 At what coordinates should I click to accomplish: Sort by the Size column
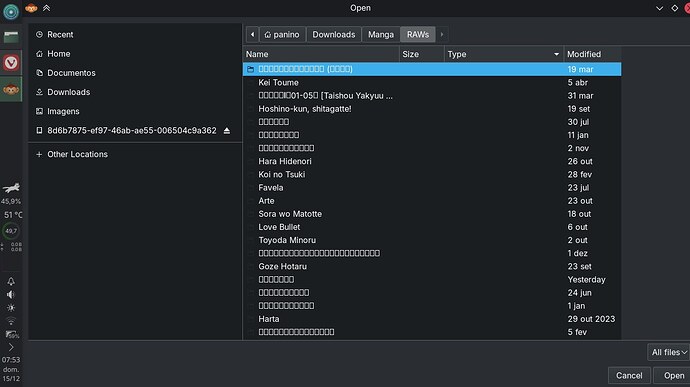pyautogui.click(x=422, y=54)
